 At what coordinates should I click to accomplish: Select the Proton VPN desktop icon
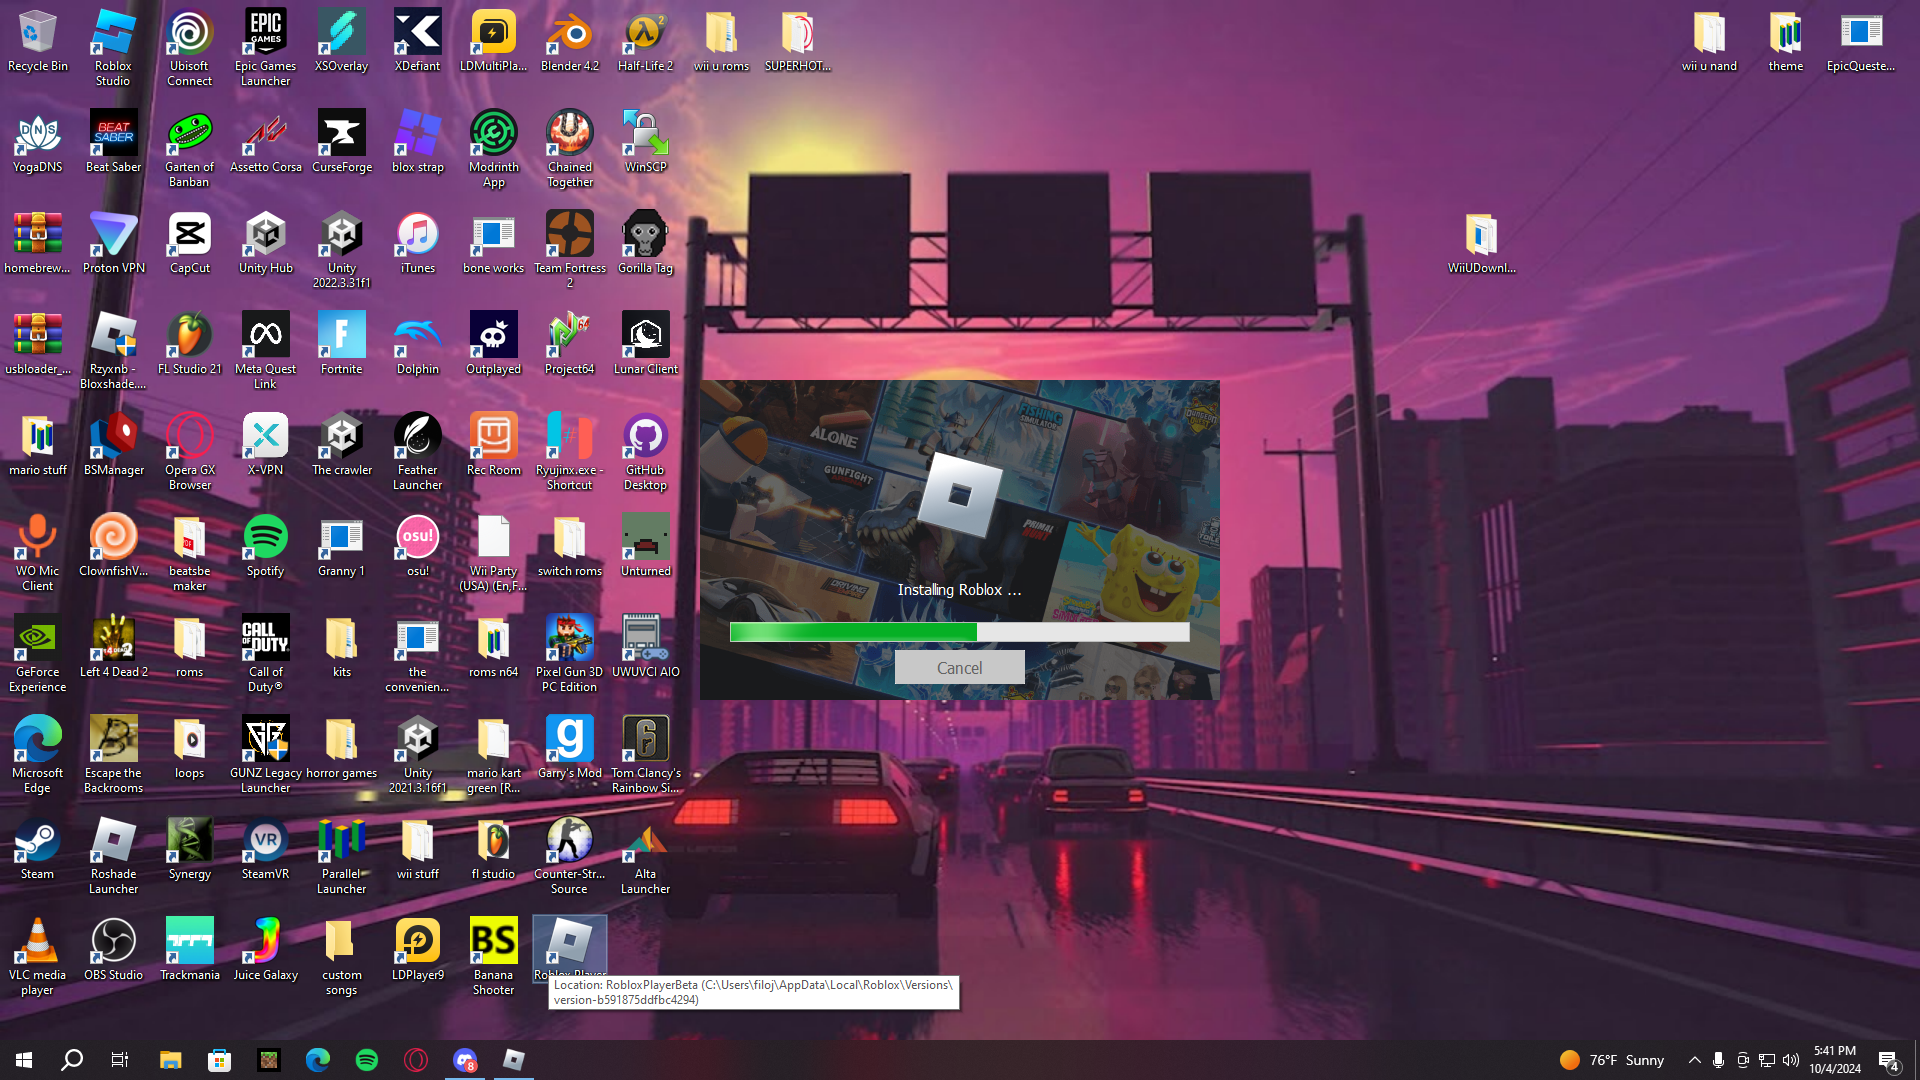[x=113, y=244]
